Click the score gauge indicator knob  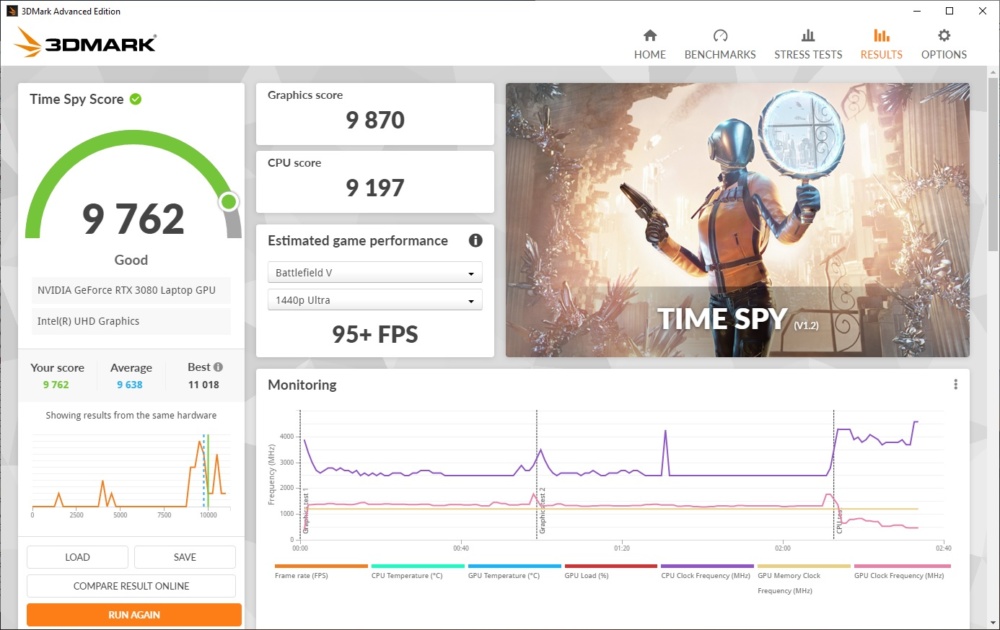228,202
